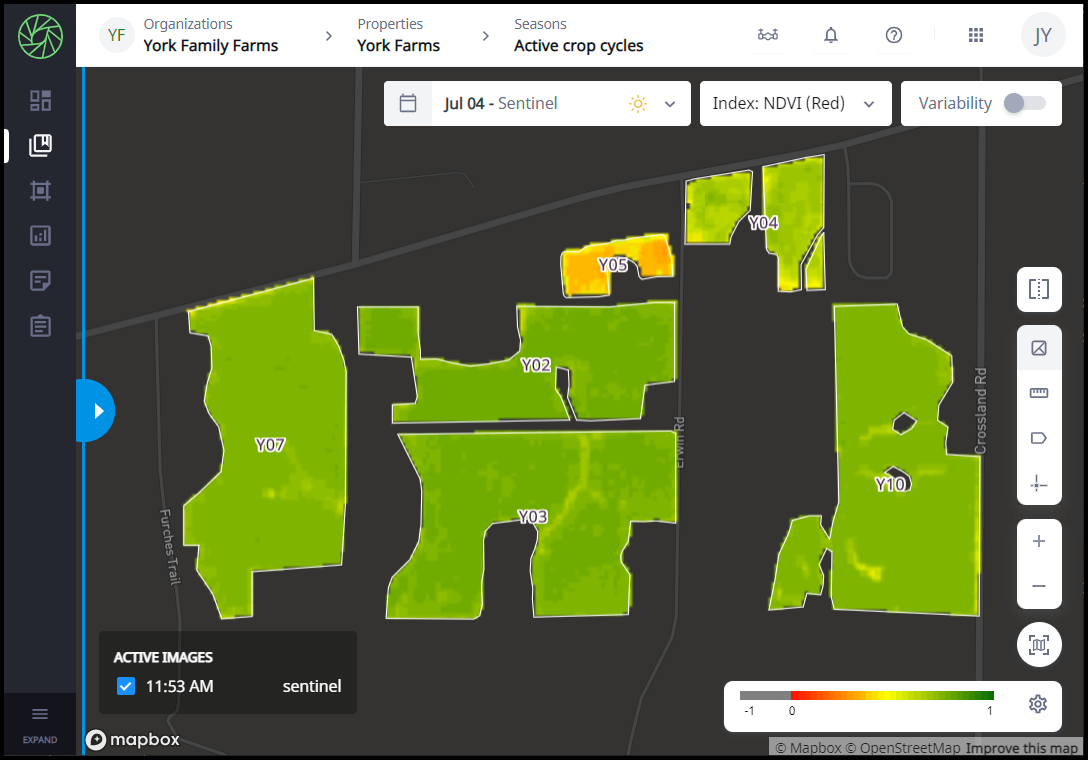Viewport: 1088px width, 760px height.
Task: Click the notifications bell icon
Action: coord(831,35)
